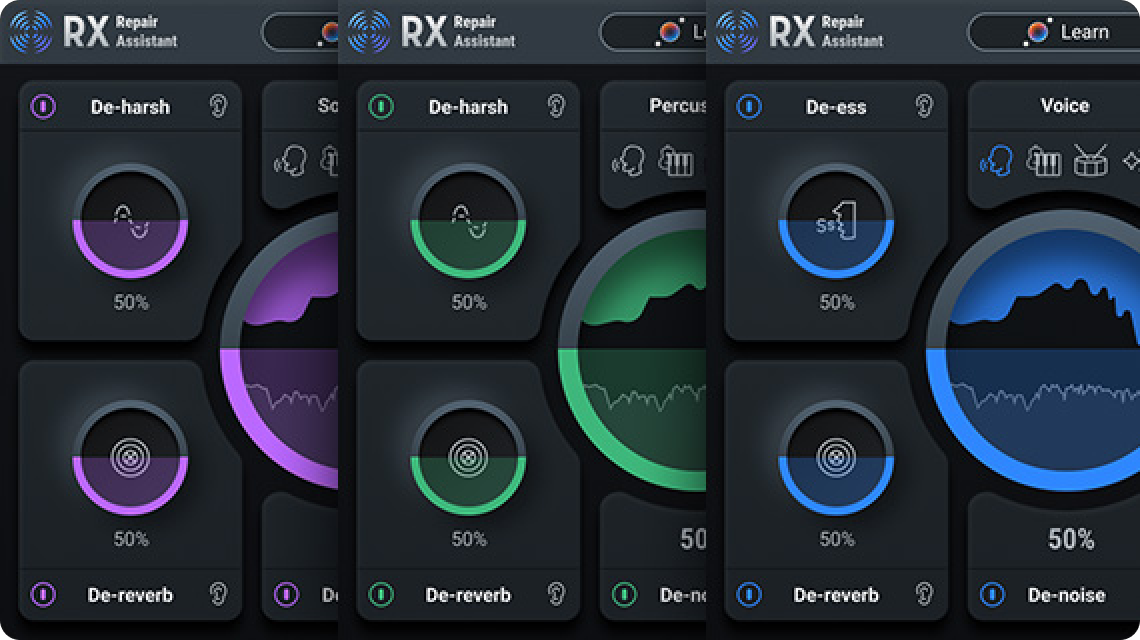Click the large 50% value under the blue dial

pyautogui.click(x=1071, y=539)
